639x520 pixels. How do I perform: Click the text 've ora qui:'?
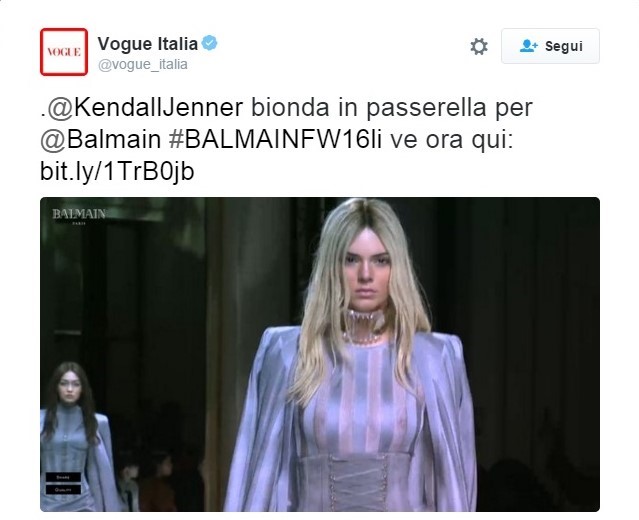point(451,139)
